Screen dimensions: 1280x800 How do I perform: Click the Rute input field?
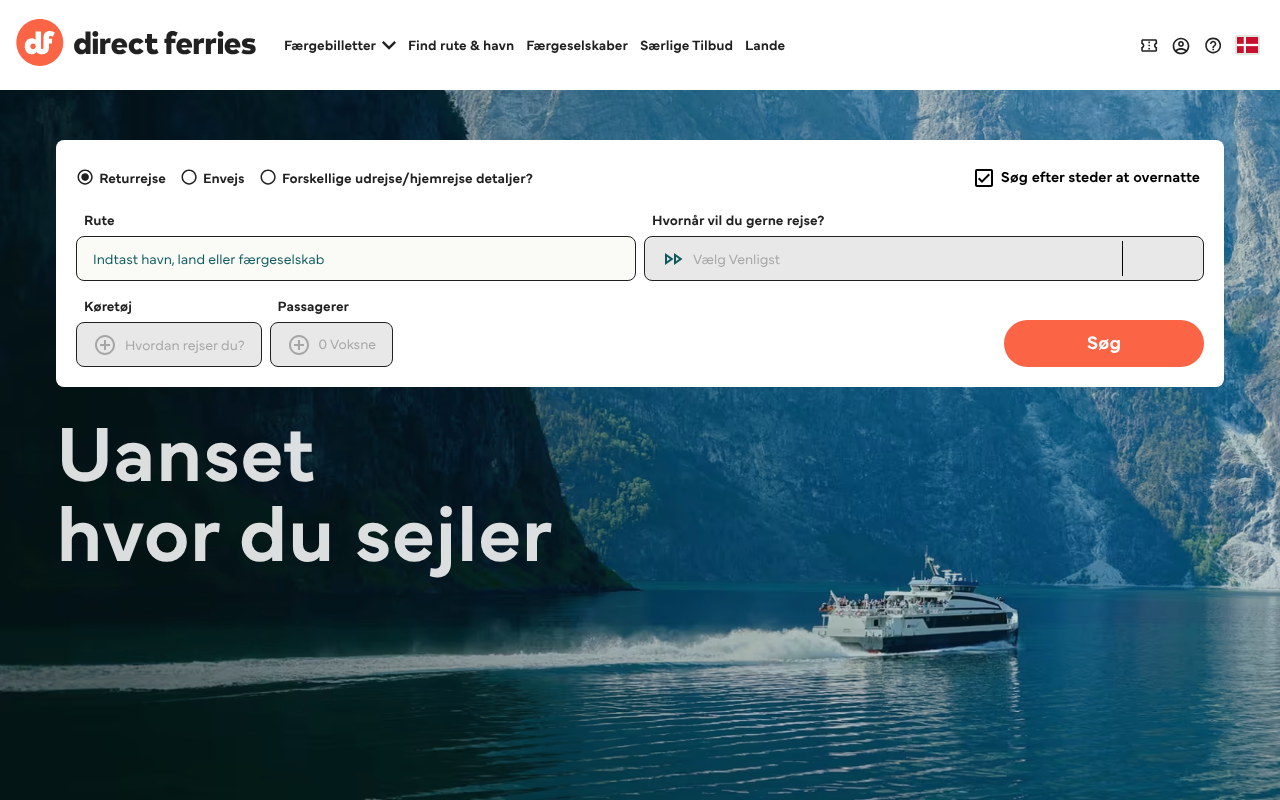356,259
